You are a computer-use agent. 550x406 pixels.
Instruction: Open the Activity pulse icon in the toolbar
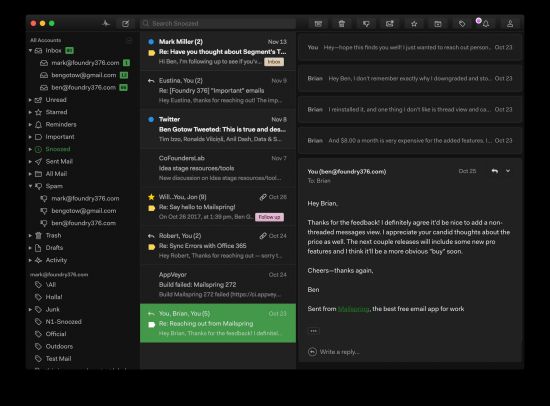(x=106, y=24)
